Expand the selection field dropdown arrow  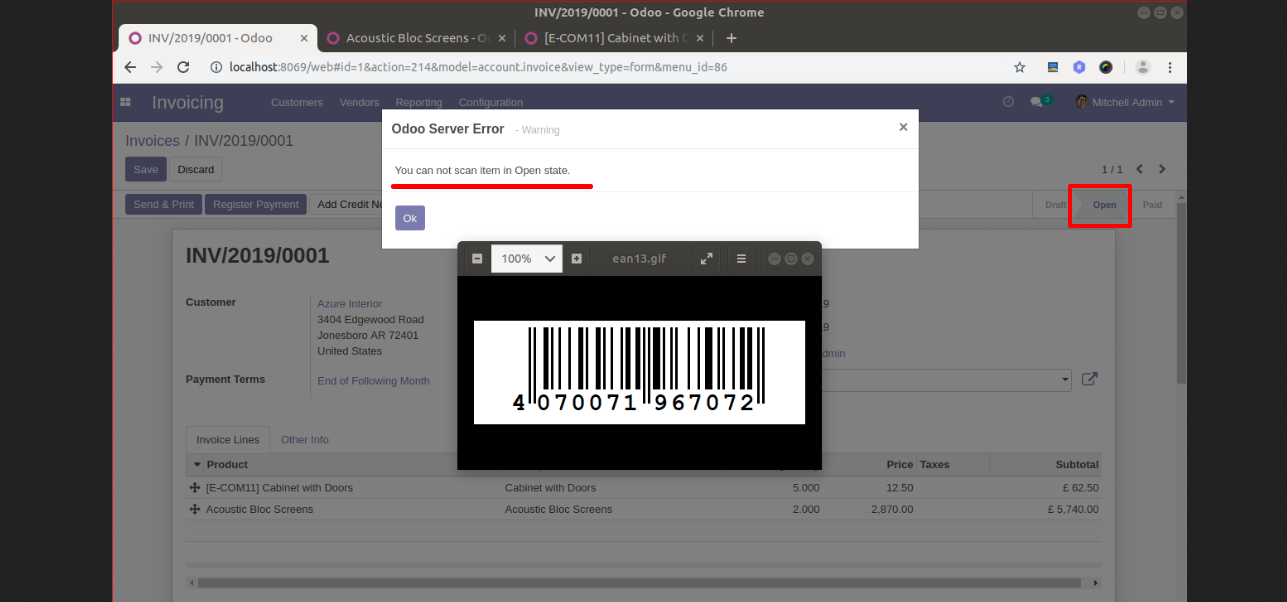click(x=1064, y=381)
